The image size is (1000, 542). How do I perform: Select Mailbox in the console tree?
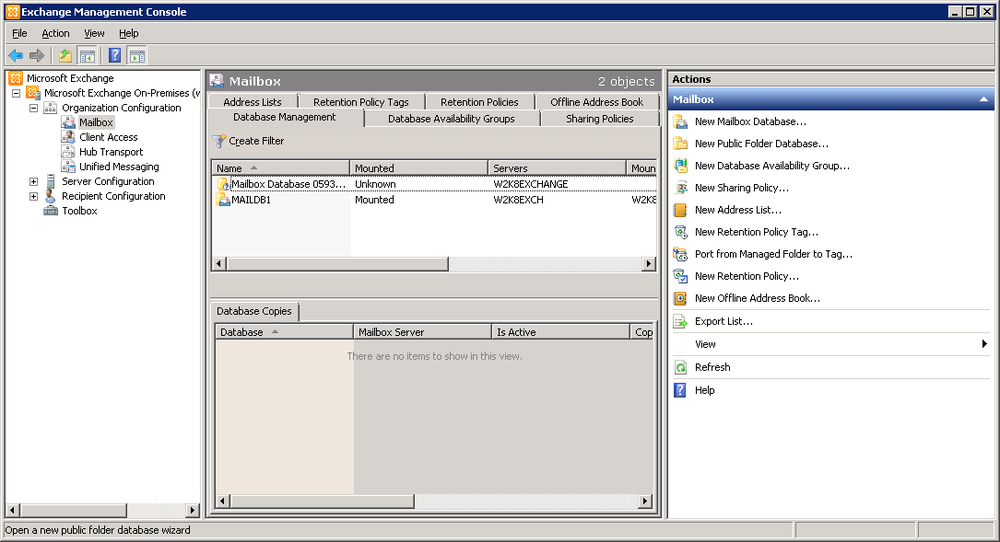coord(96,122)
